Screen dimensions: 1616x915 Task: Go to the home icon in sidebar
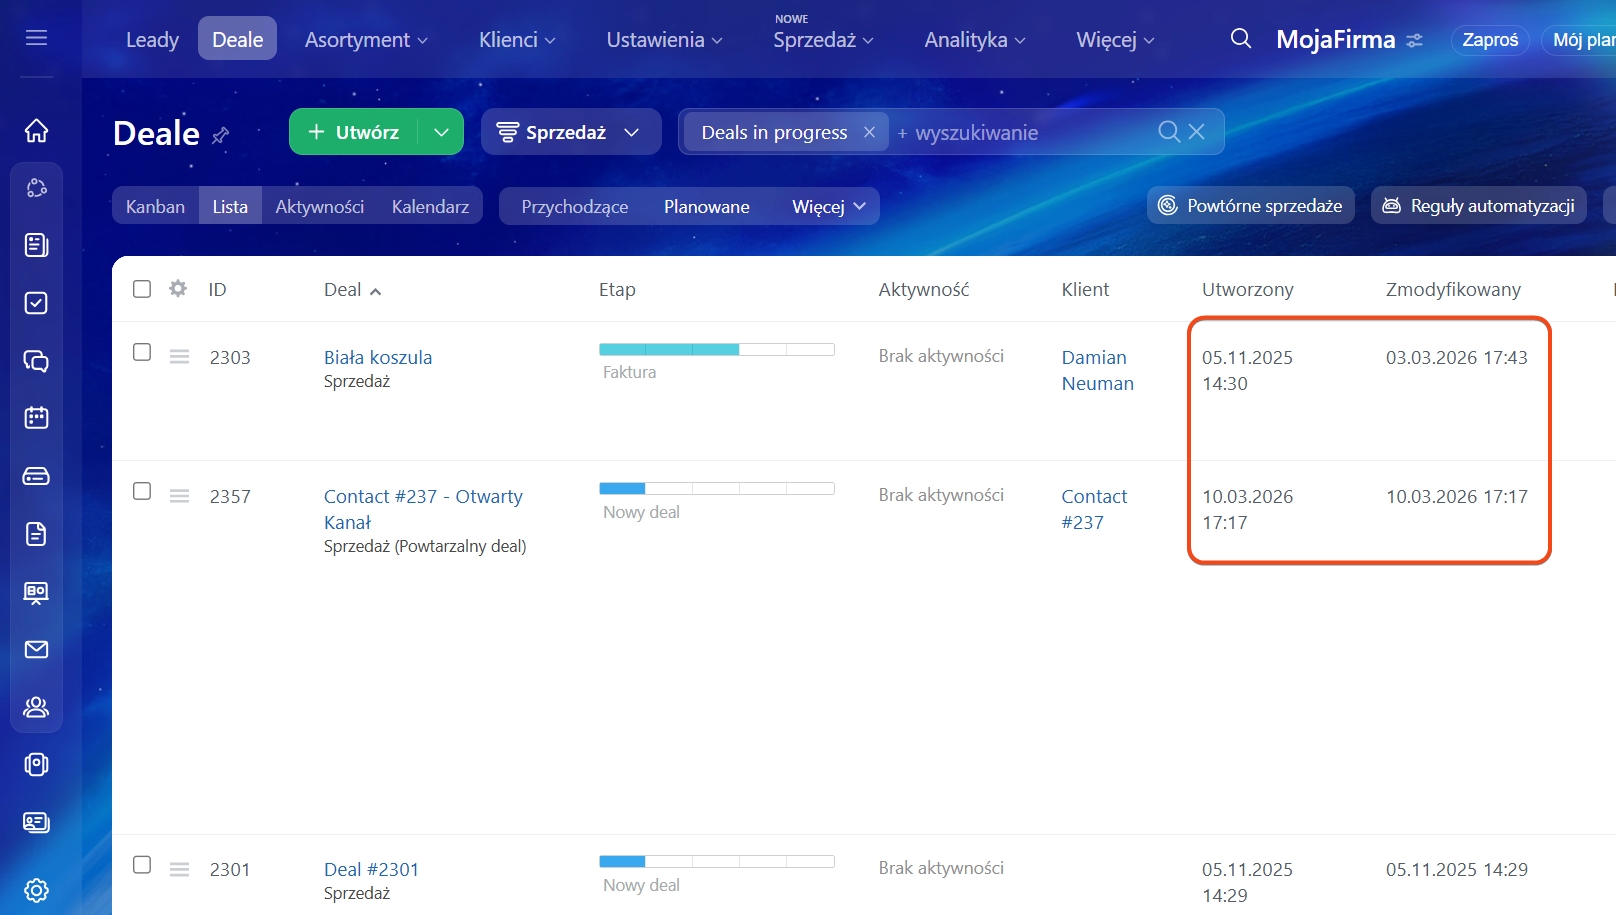point(36,131)
